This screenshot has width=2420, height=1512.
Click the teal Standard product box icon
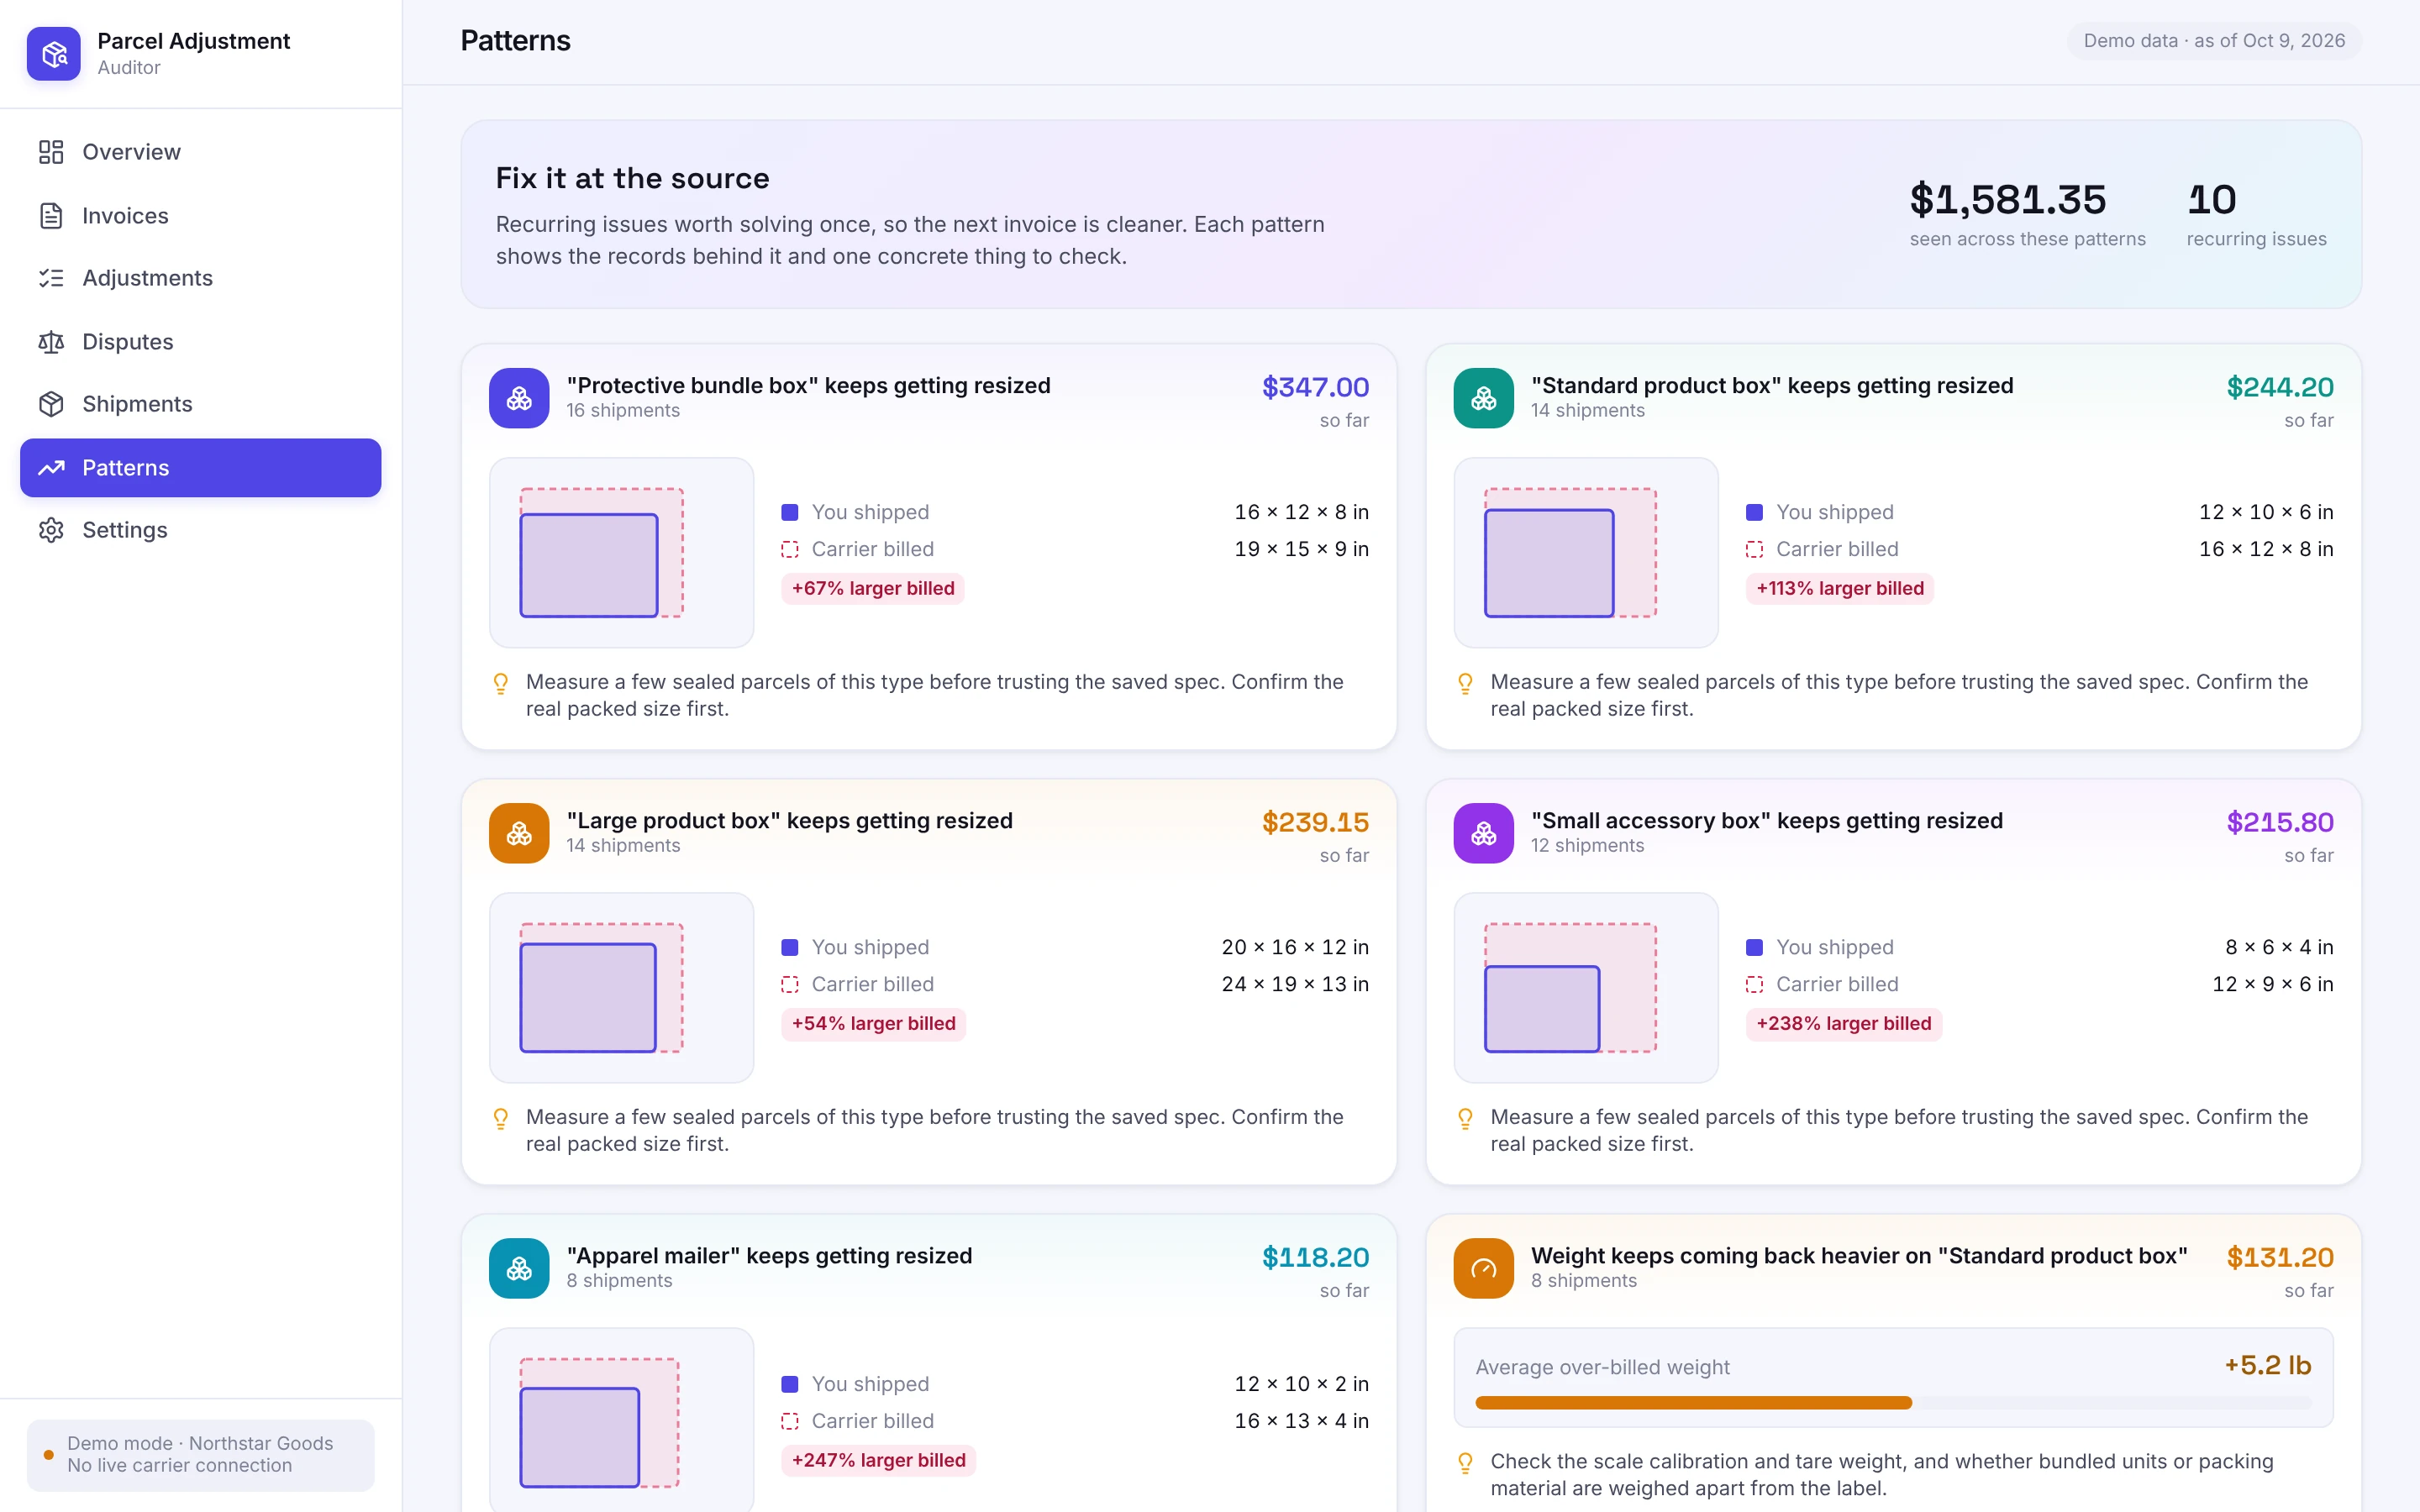[1484, 398]
